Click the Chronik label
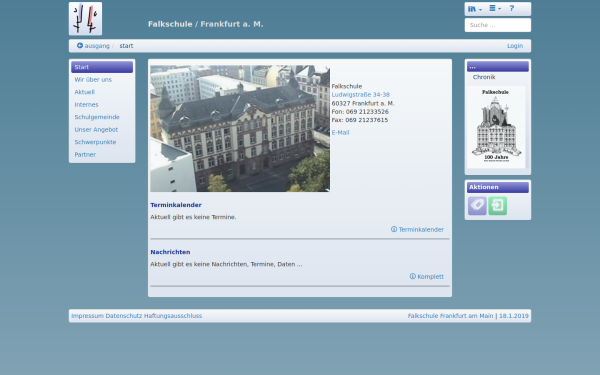This screenshot has width=600, height=375. click(484, 77)
